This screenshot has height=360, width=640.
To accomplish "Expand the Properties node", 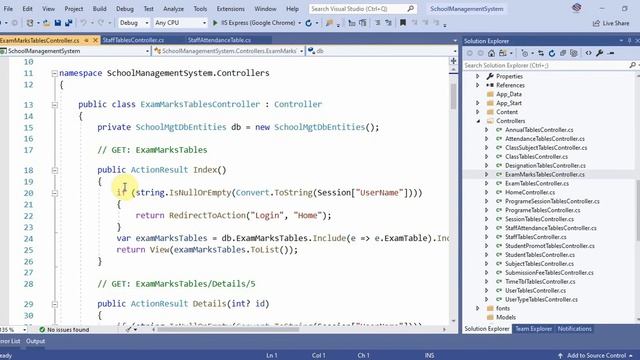I will coord(478,76).
